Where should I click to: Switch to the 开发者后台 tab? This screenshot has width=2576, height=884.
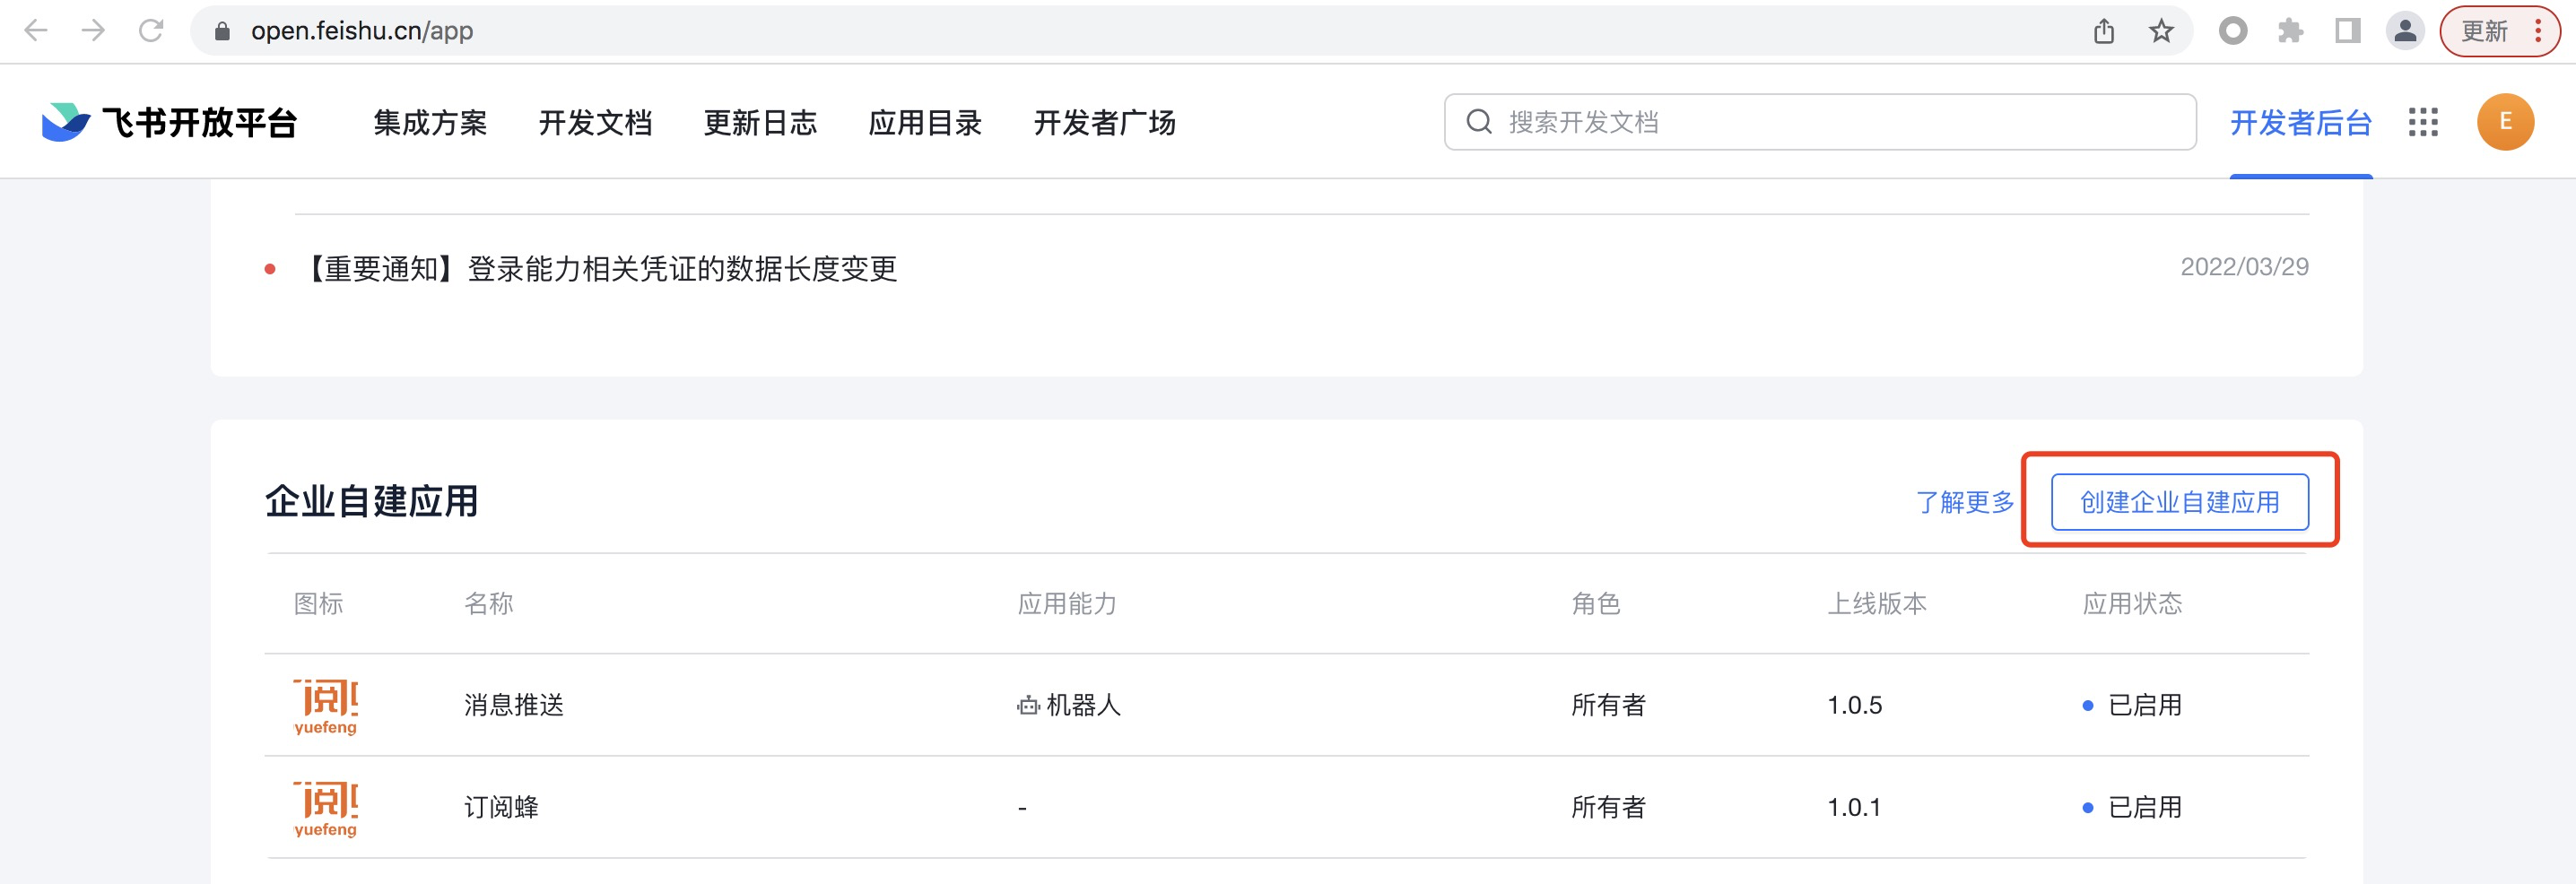[2300, 123]
